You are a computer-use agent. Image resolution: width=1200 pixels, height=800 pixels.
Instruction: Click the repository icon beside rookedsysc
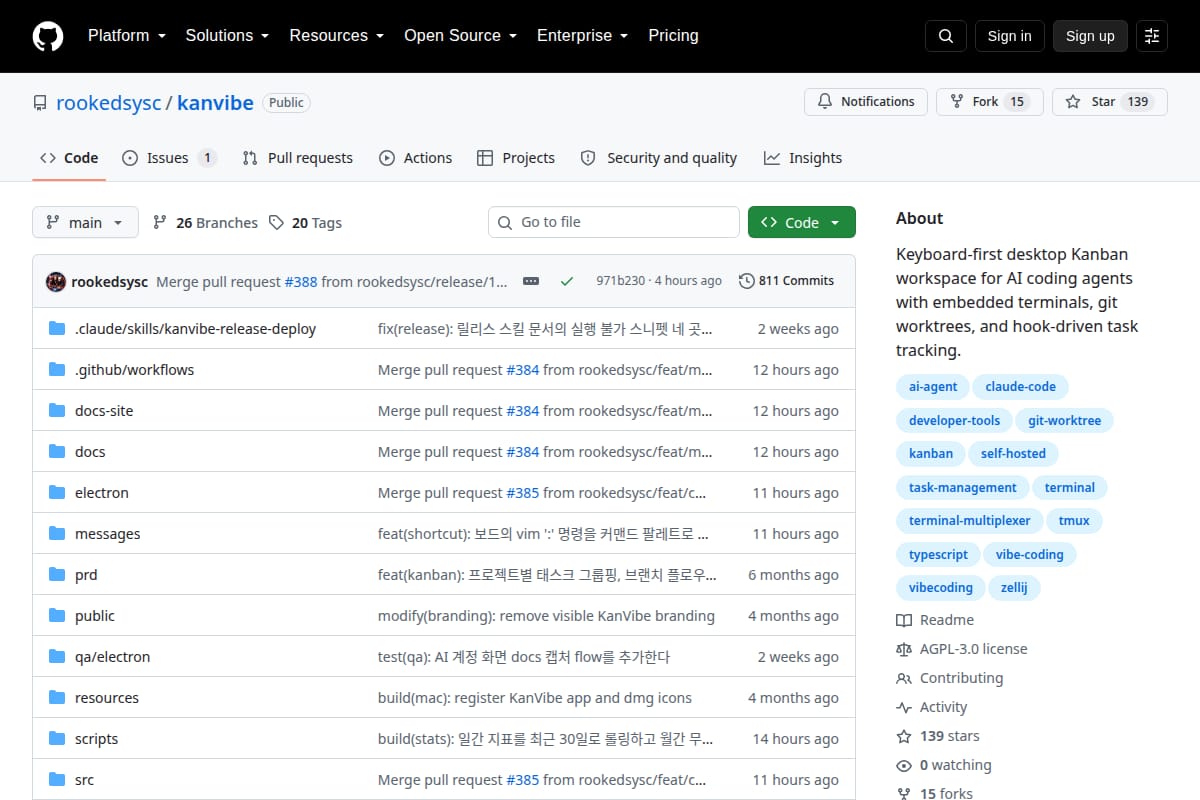click(x=40, y=103)
